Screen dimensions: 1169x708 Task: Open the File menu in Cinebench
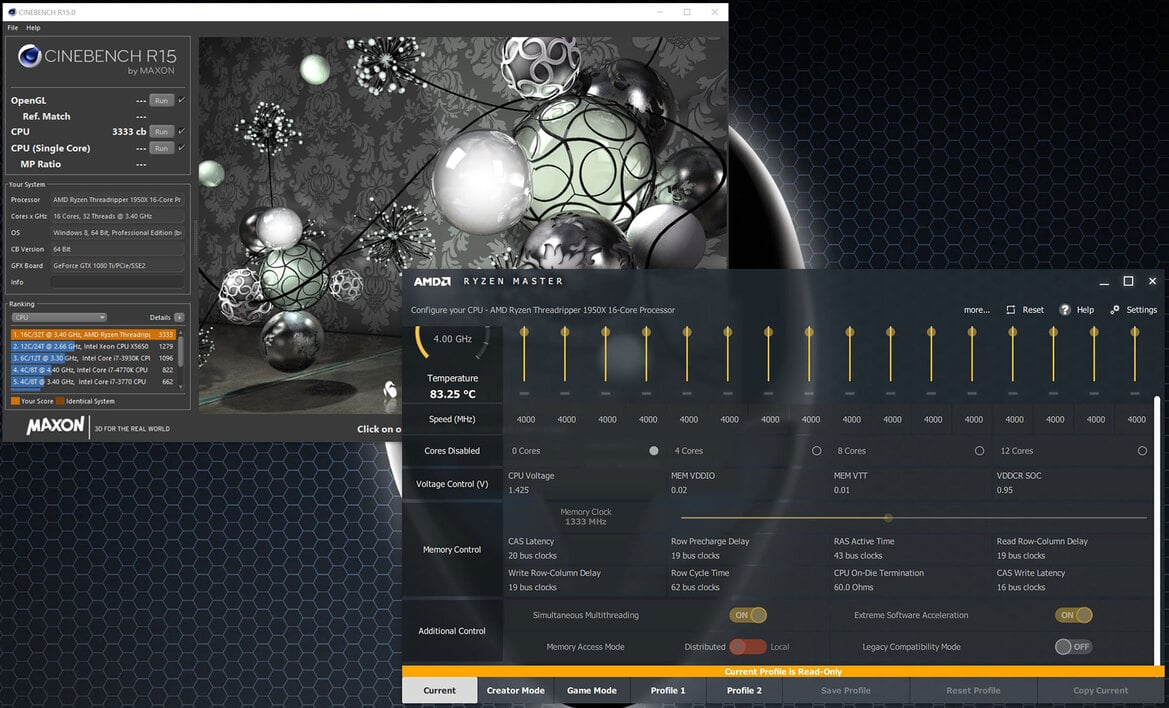point(13,28)
